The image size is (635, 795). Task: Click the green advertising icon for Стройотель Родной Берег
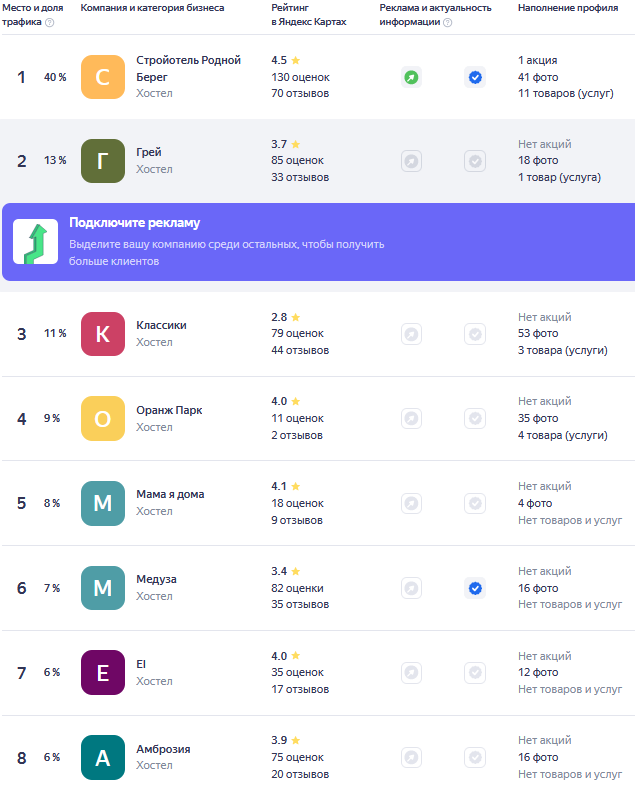(x=411, y=77)
